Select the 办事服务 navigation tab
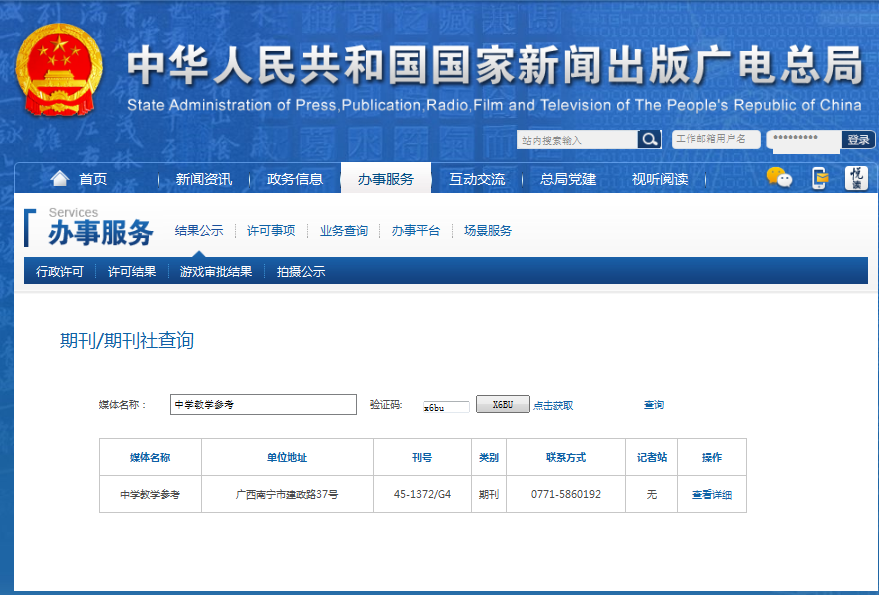This screenshot has height=595, width=879. 386,179
